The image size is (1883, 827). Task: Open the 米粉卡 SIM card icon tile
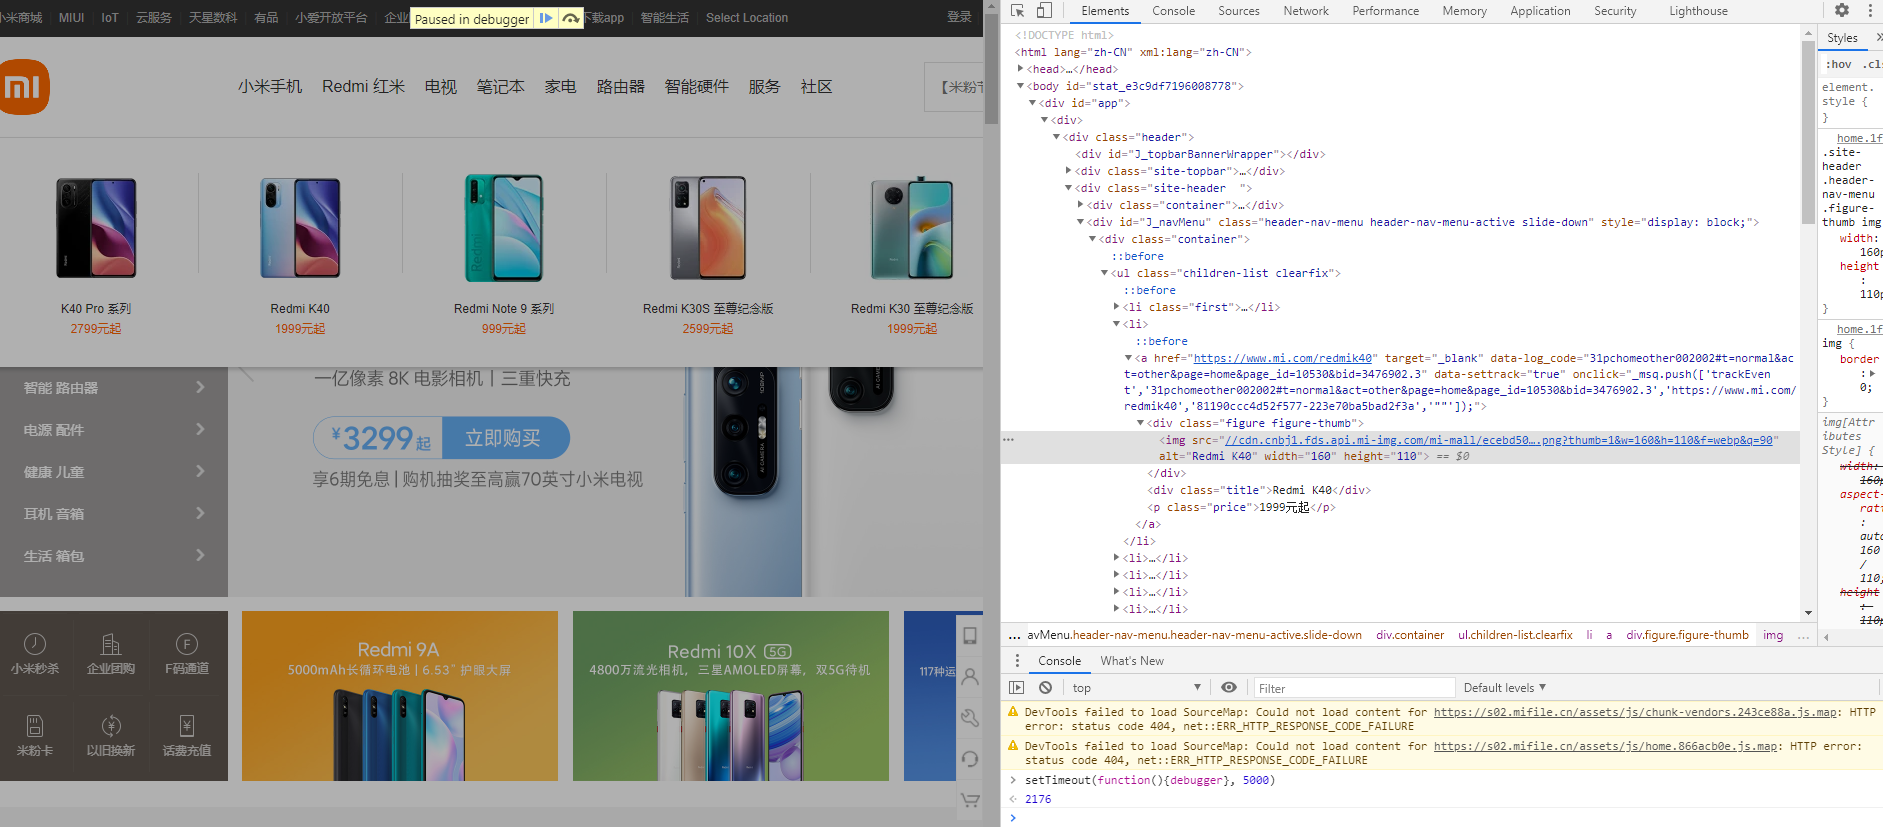(35, 736)
